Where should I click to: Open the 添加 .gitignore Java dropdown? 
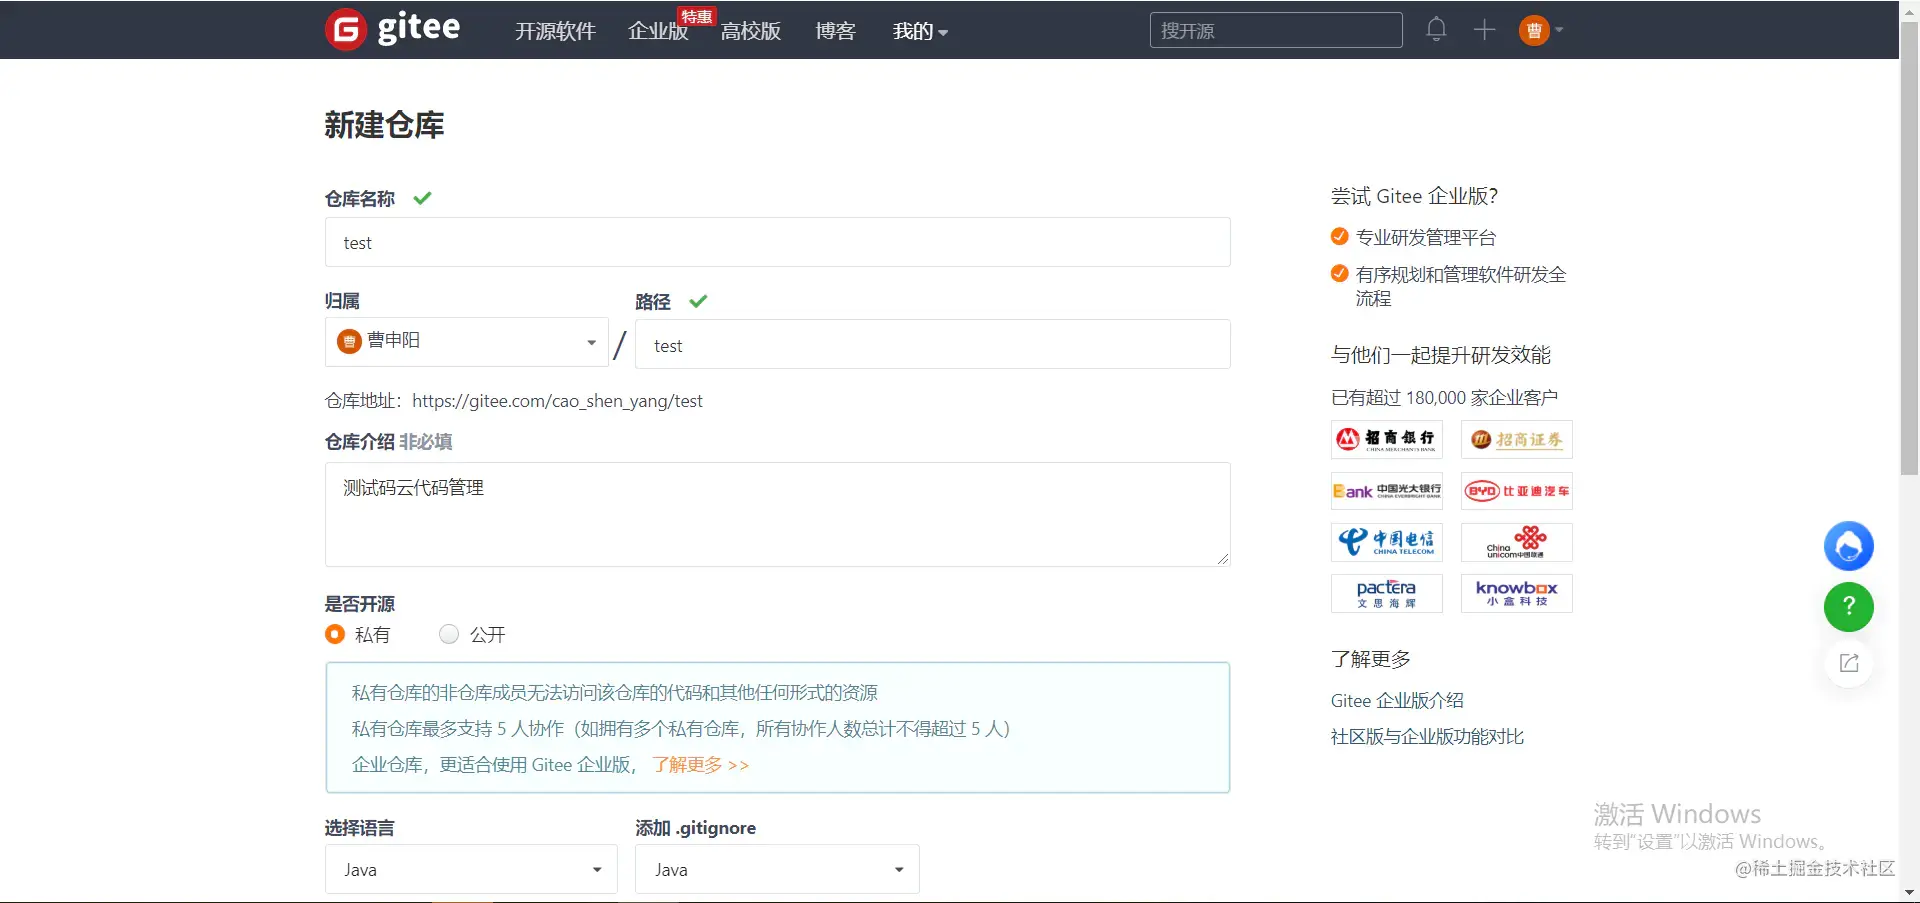point(777,869)
